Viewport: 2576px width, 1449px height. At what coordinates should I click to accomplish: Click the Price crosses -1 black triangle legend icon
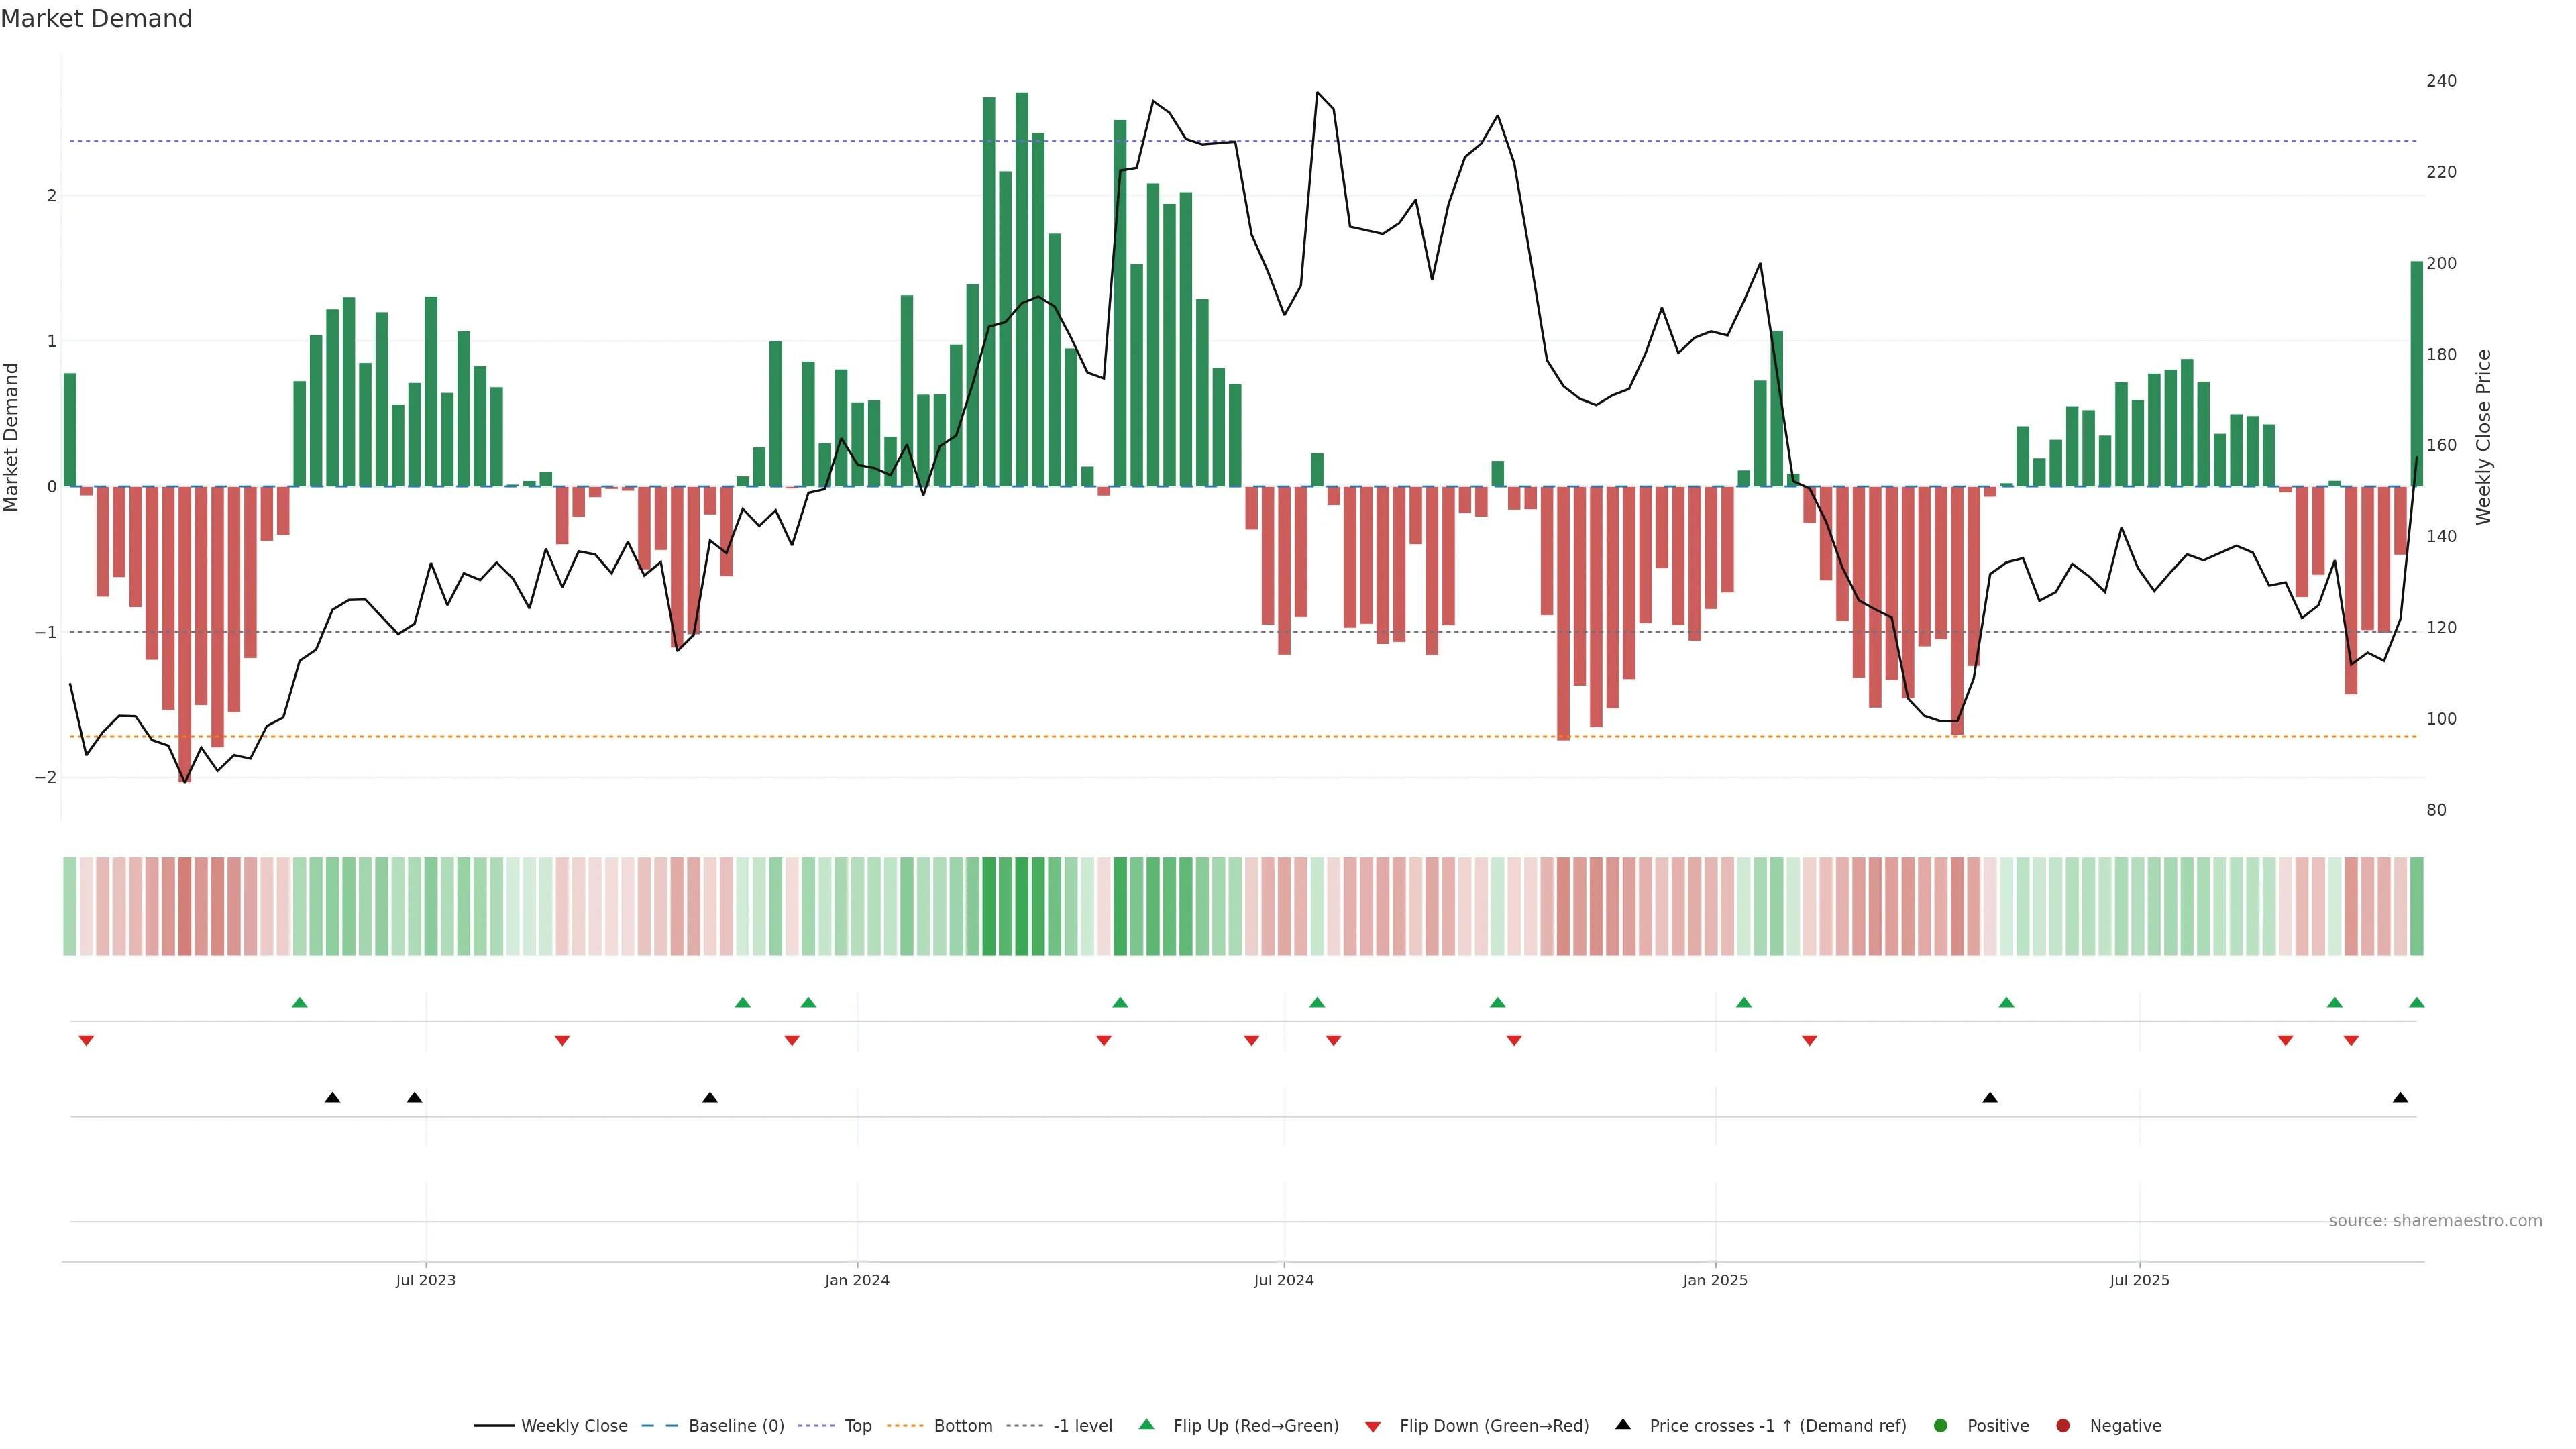click(1623, 1425)
